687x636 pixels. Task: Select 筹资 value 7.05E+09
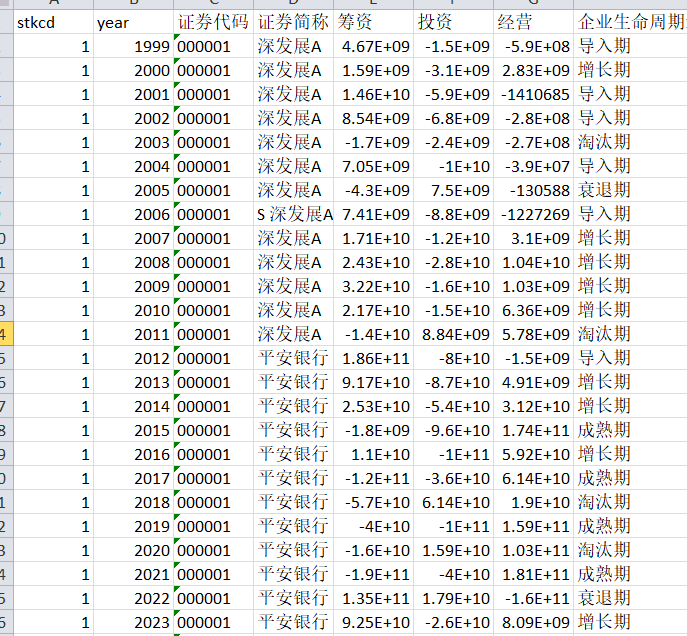pos(373,166)
